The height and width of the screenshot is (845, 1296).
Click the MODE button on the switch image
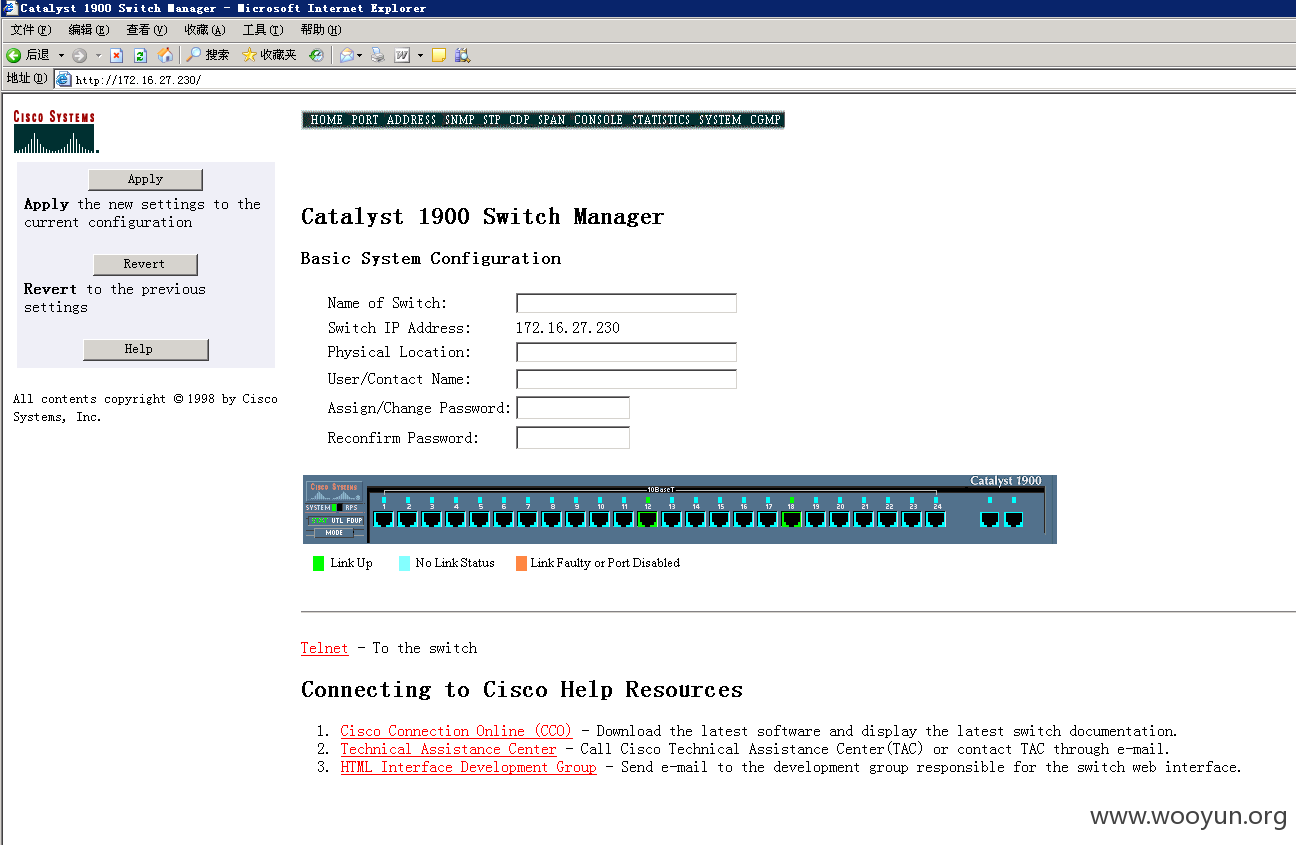pyautogui.click(x=334, y=532)
